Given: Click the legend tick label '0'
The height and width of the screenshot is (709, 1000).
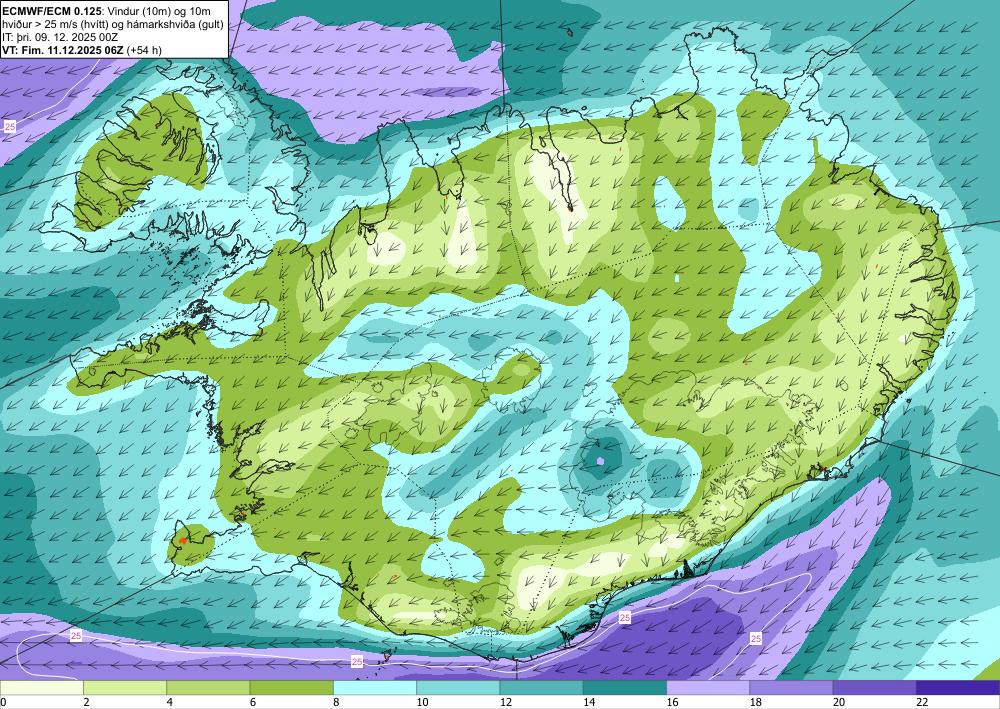Looking at the screenshot, I should [3, 702].
